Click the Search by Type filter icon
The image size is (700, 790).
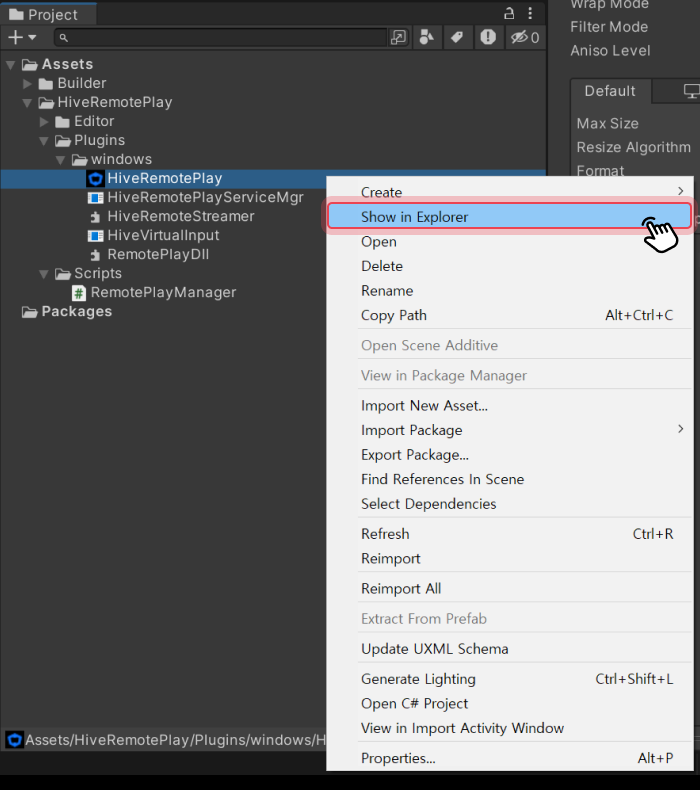tap(428, 37)
